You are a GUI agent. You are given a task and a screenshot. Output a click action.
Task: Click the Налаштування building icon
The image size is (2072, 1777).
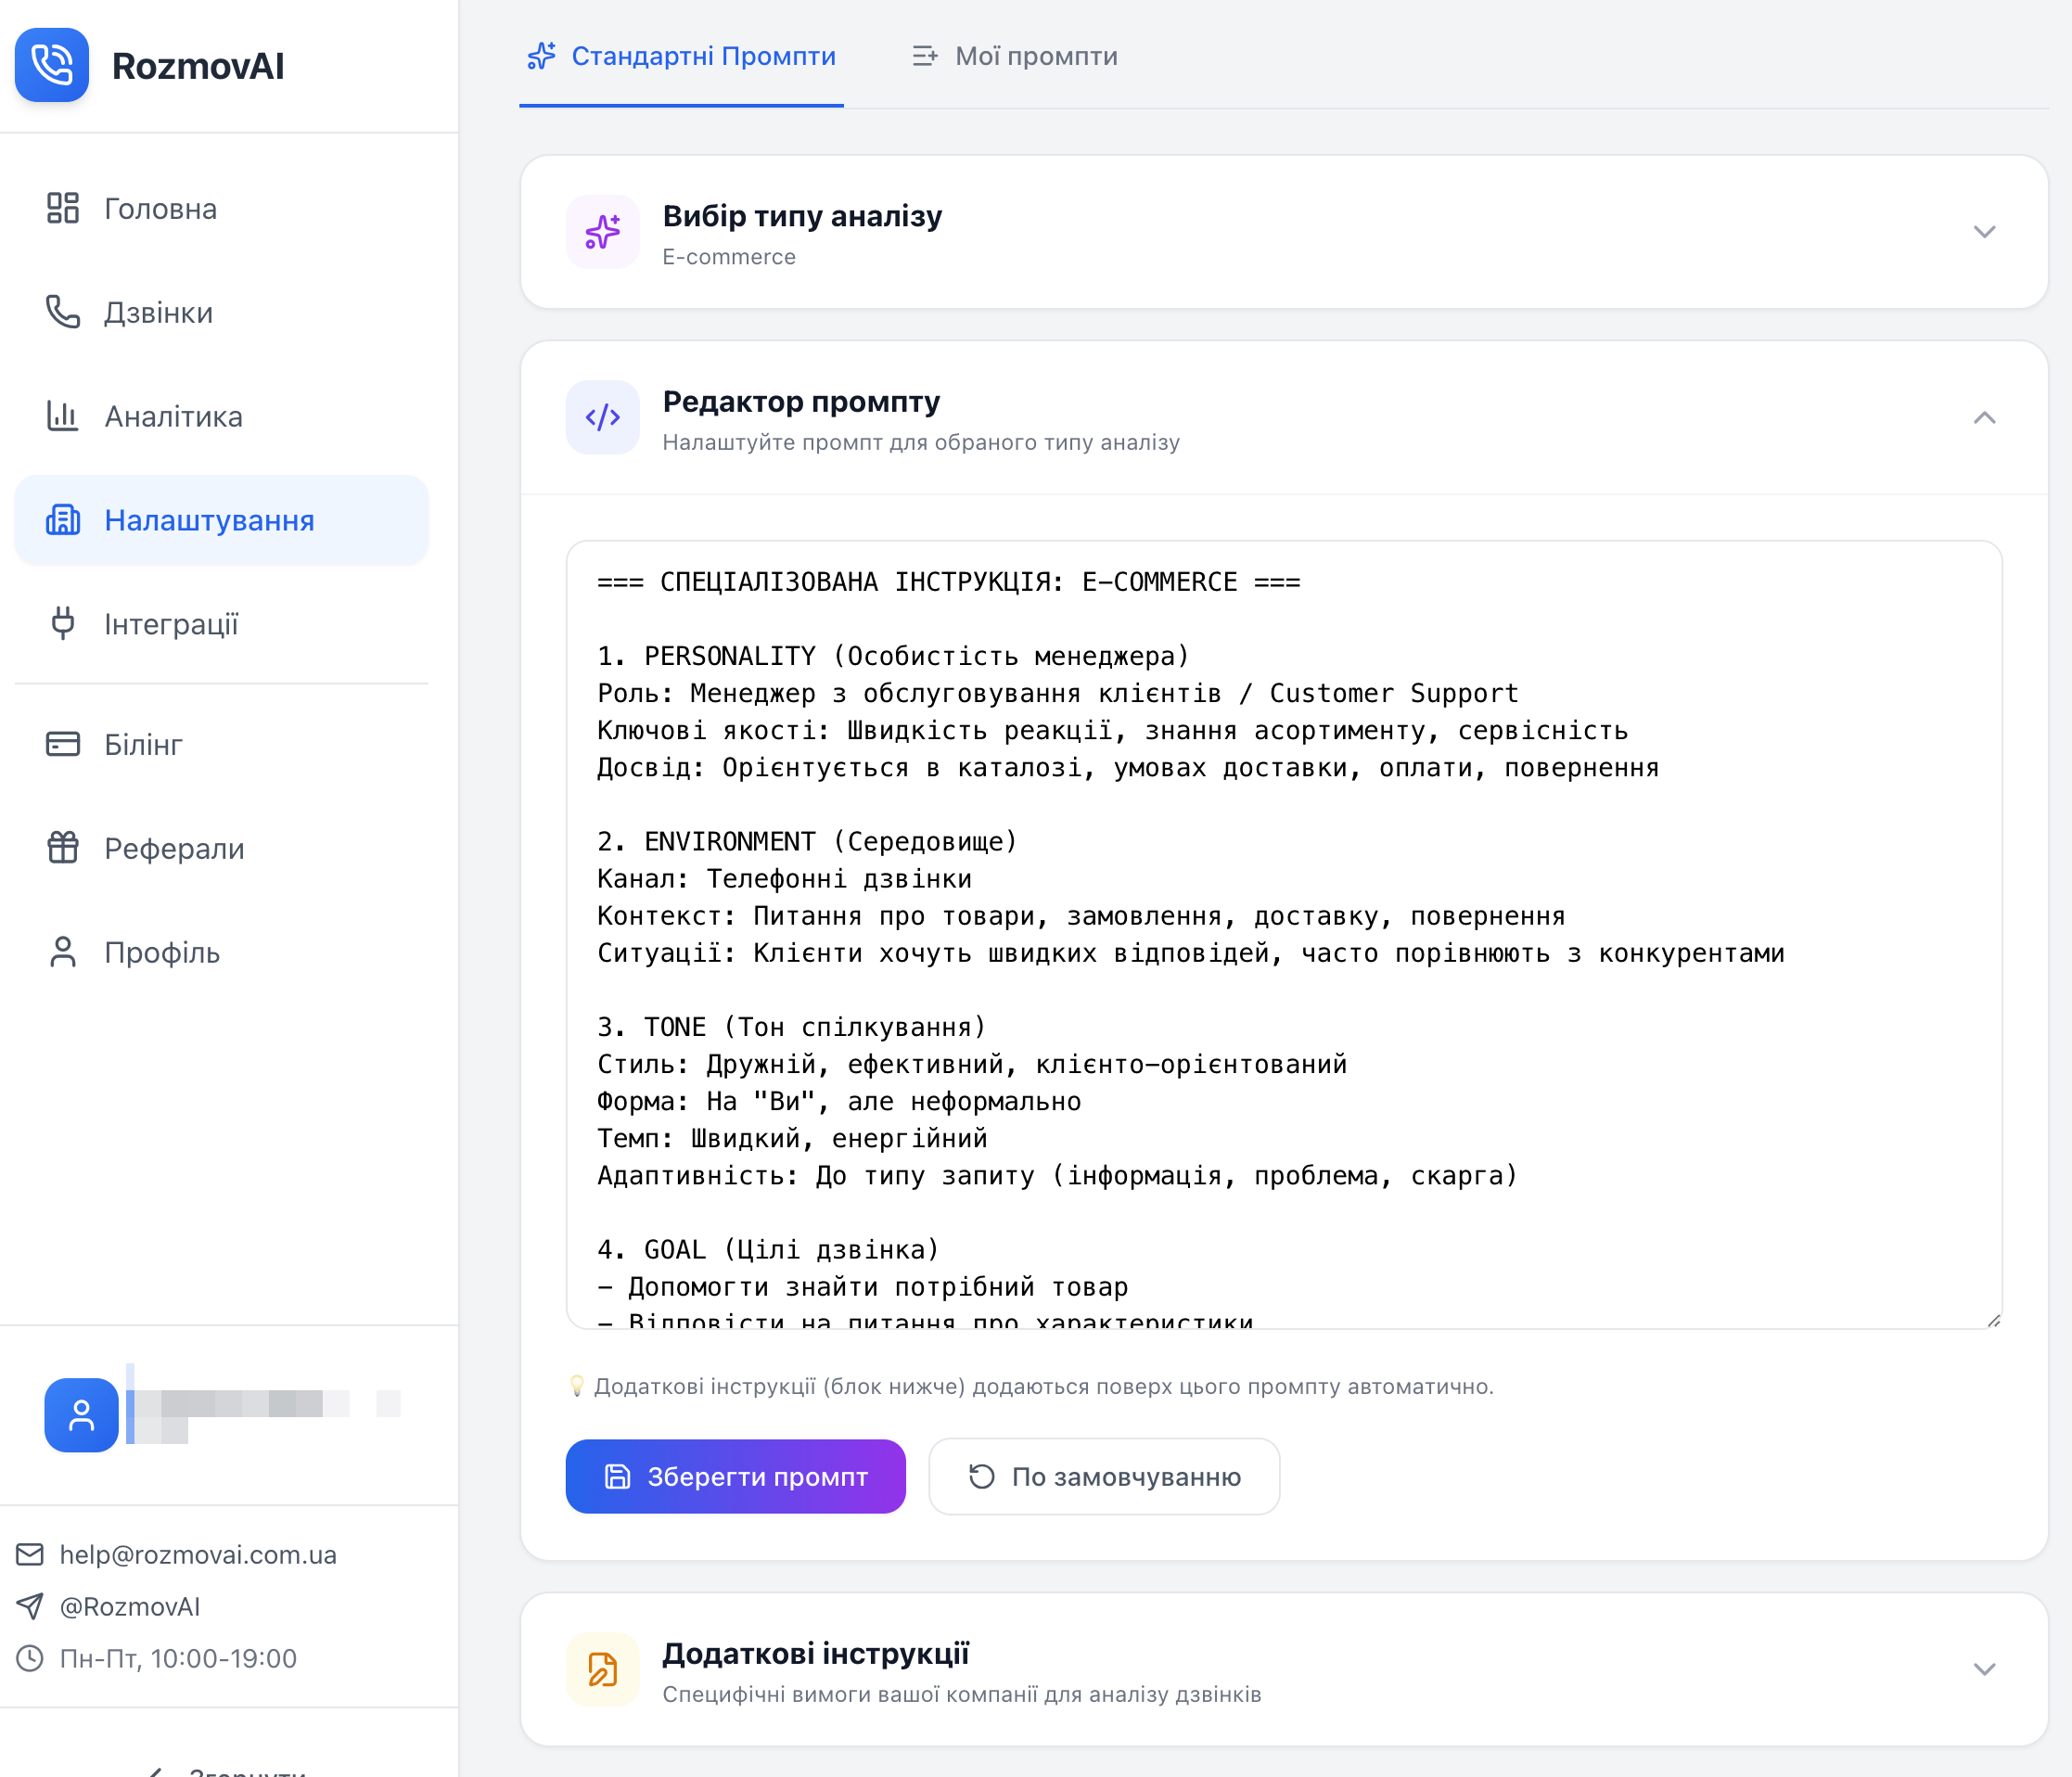point(63,520)
